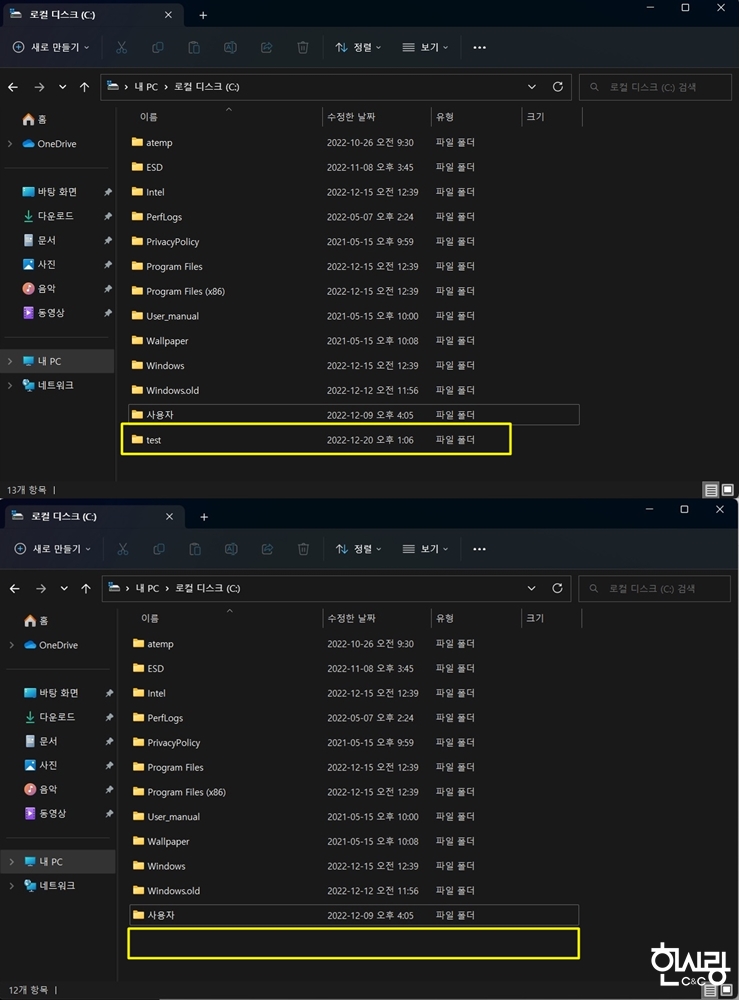This screenshot has height=1000, width=739.
Task: Expand 내 PC node in top window sidebar
Action: point(10,361)
